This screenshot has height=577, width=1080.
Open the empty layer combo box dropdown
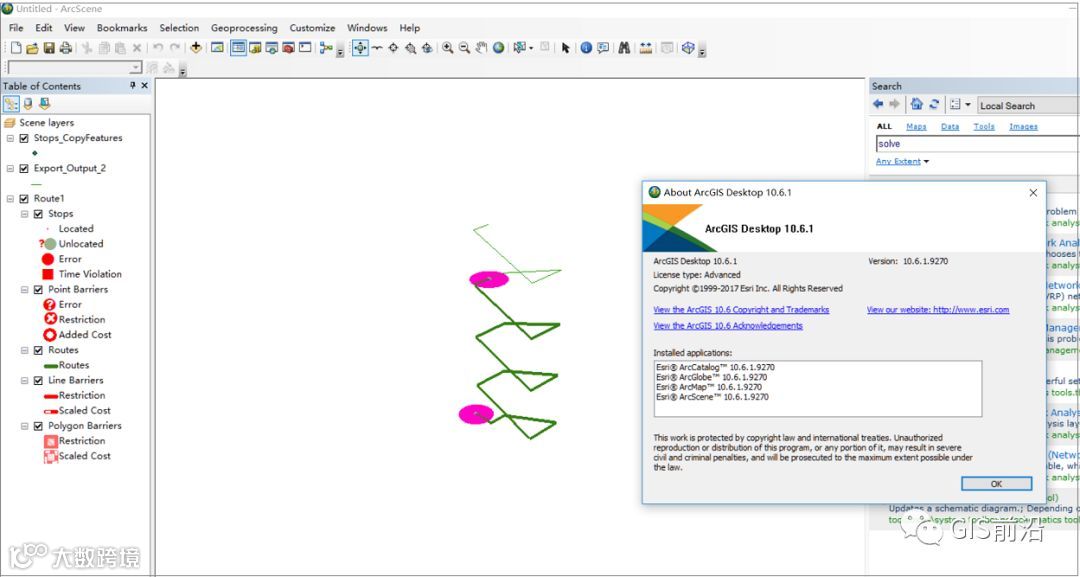tap(136, 67)
